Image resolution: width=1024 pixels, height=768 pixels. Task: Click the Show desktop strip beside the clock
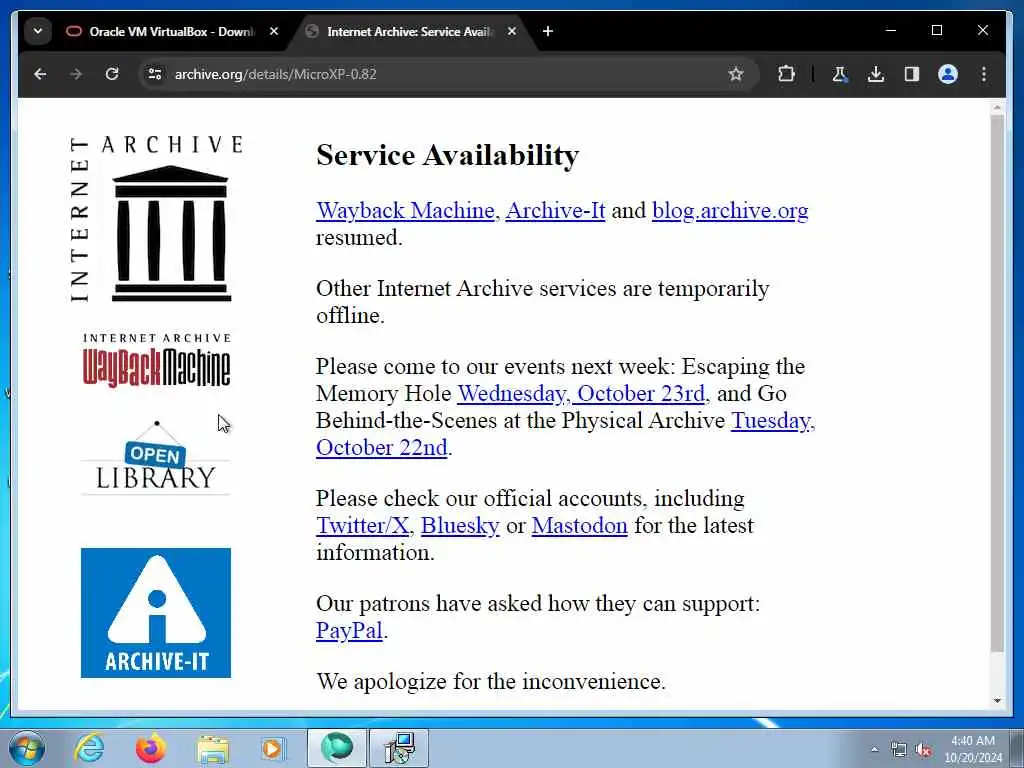pos(1018,748)
